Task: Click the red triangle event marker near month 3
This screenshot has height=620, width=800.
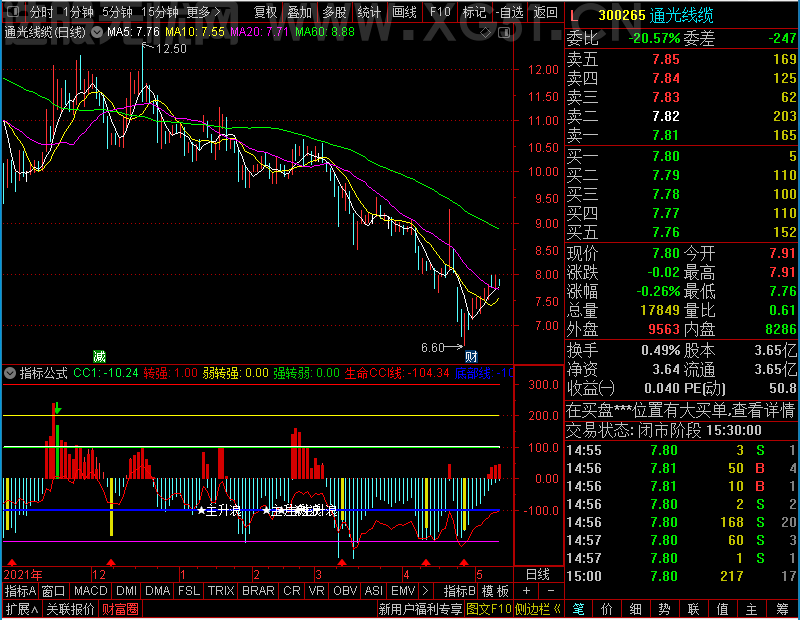Action: coord(342,562)
